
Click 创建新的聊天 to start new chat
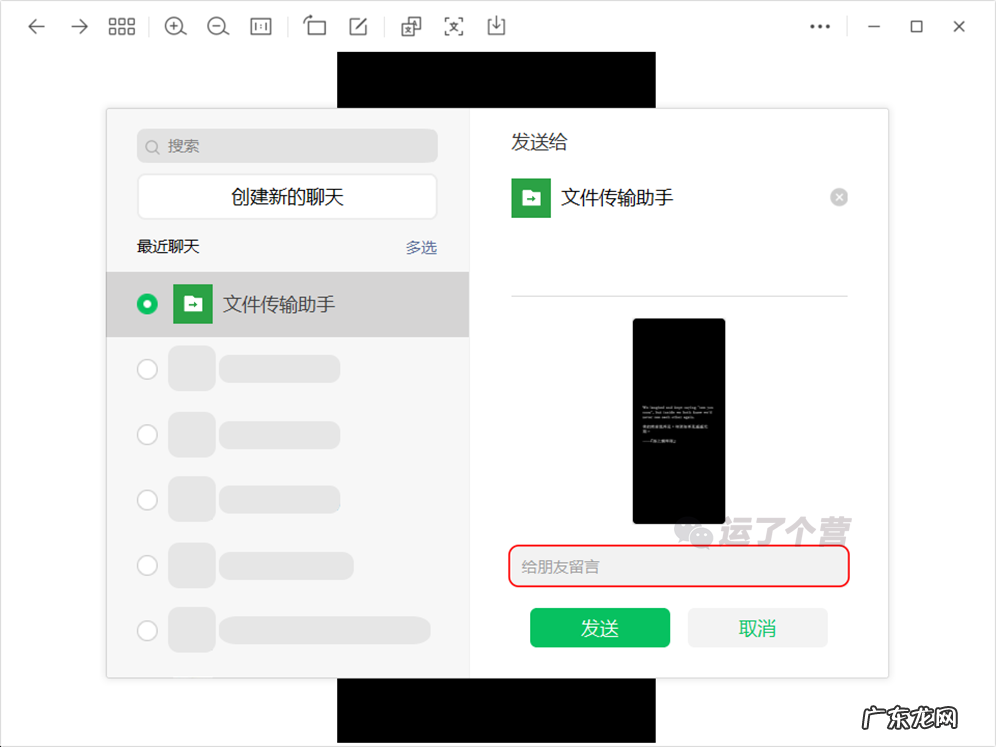click(287, 197)
